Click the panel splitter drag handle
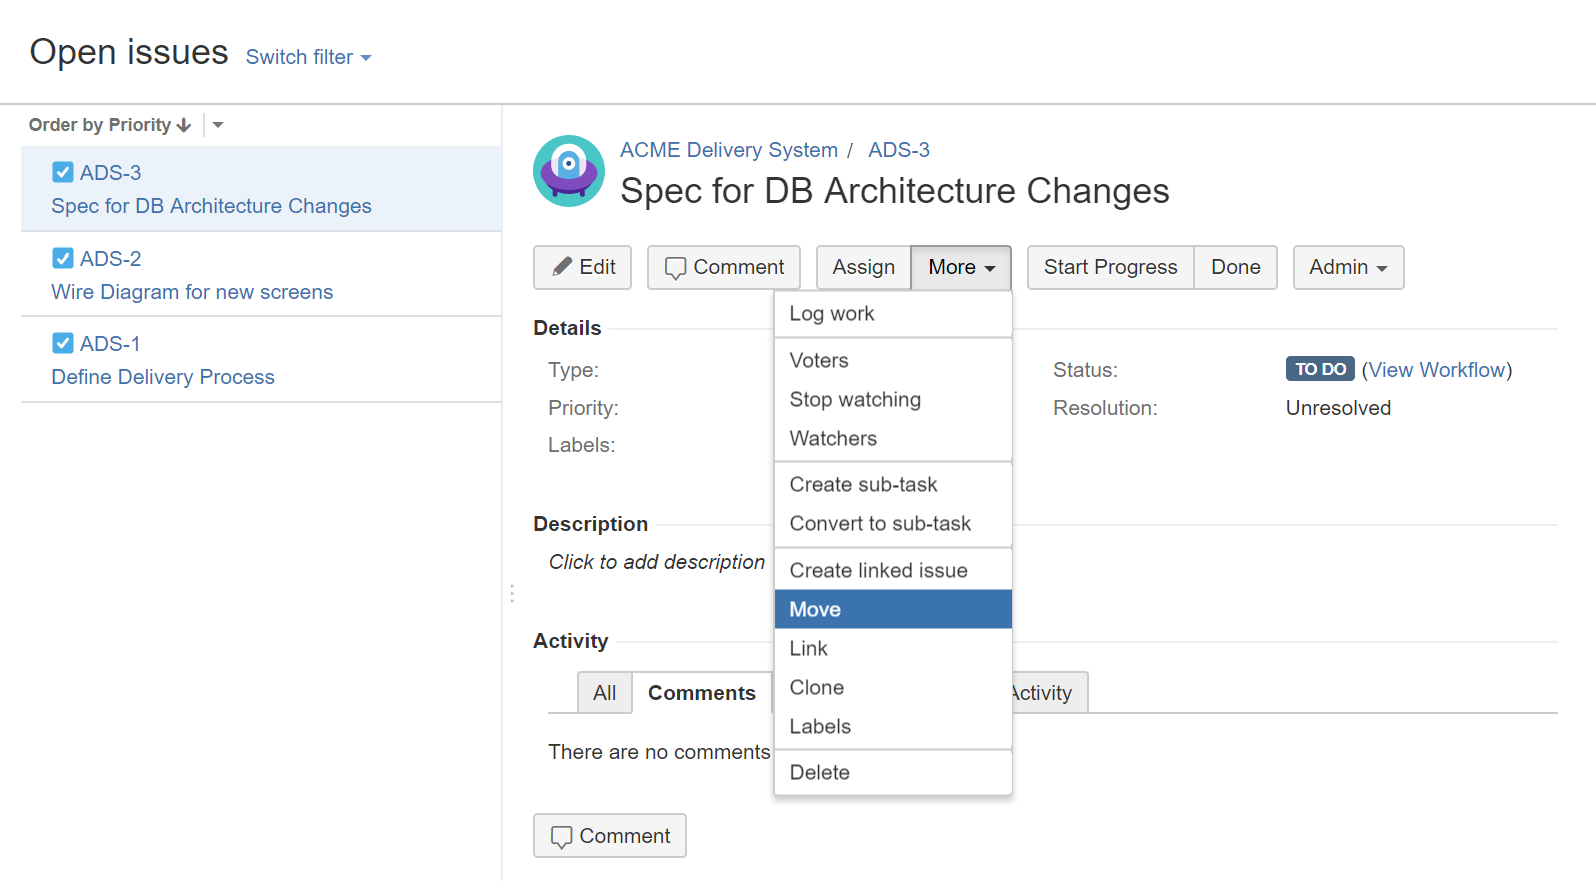1596x881 pixels. [512, 593]
